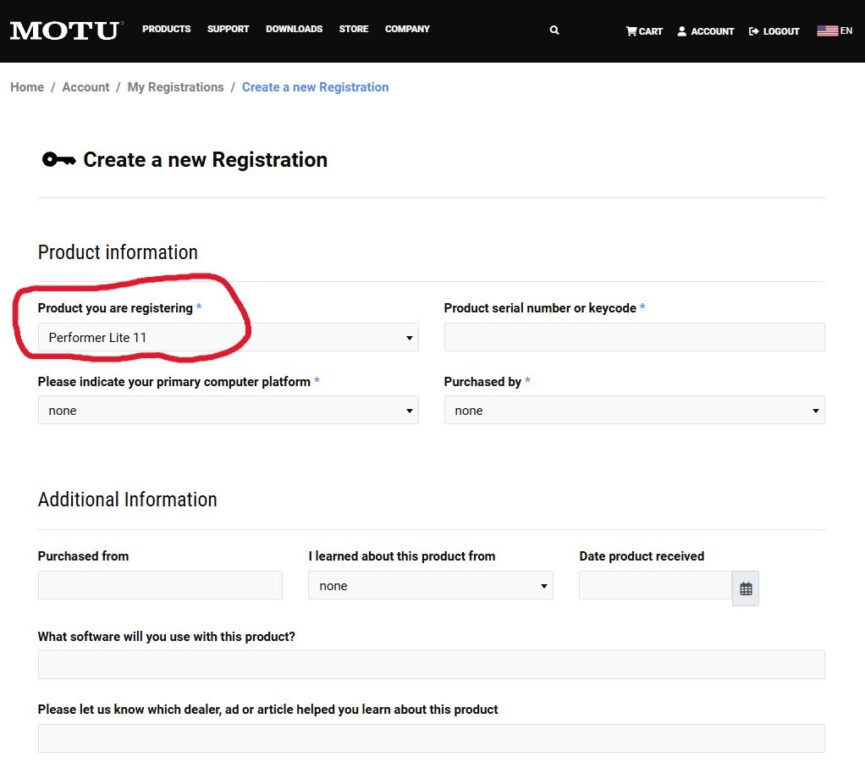Open the shopping cart
The image size is (865, 768).
point(644,31)
